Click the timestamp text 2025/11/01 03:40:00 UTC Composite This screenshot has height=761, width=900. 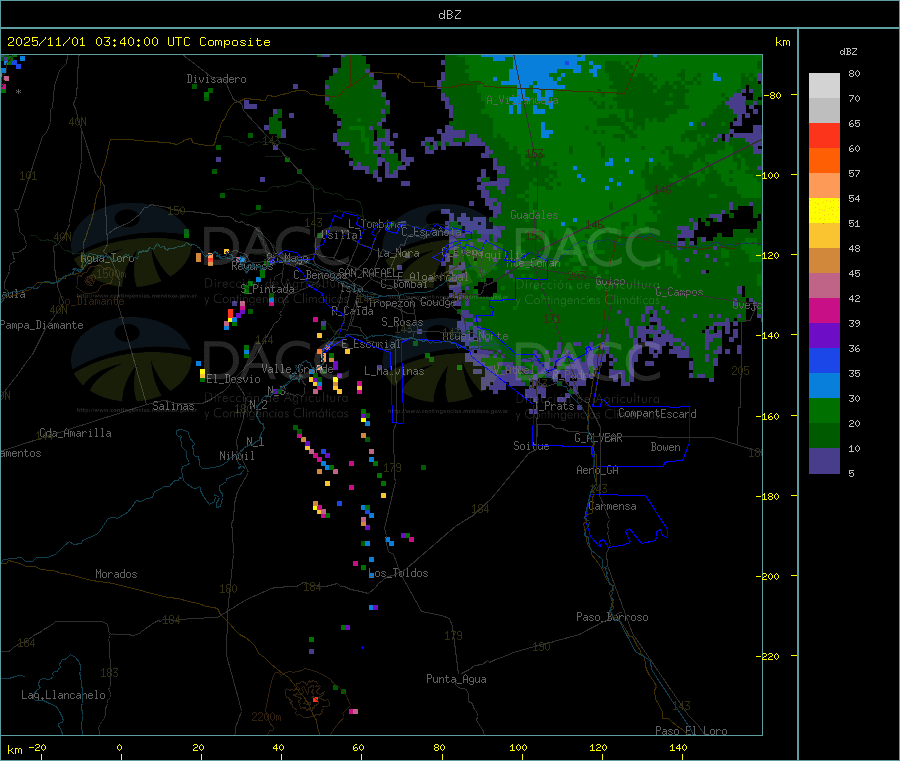138,42
